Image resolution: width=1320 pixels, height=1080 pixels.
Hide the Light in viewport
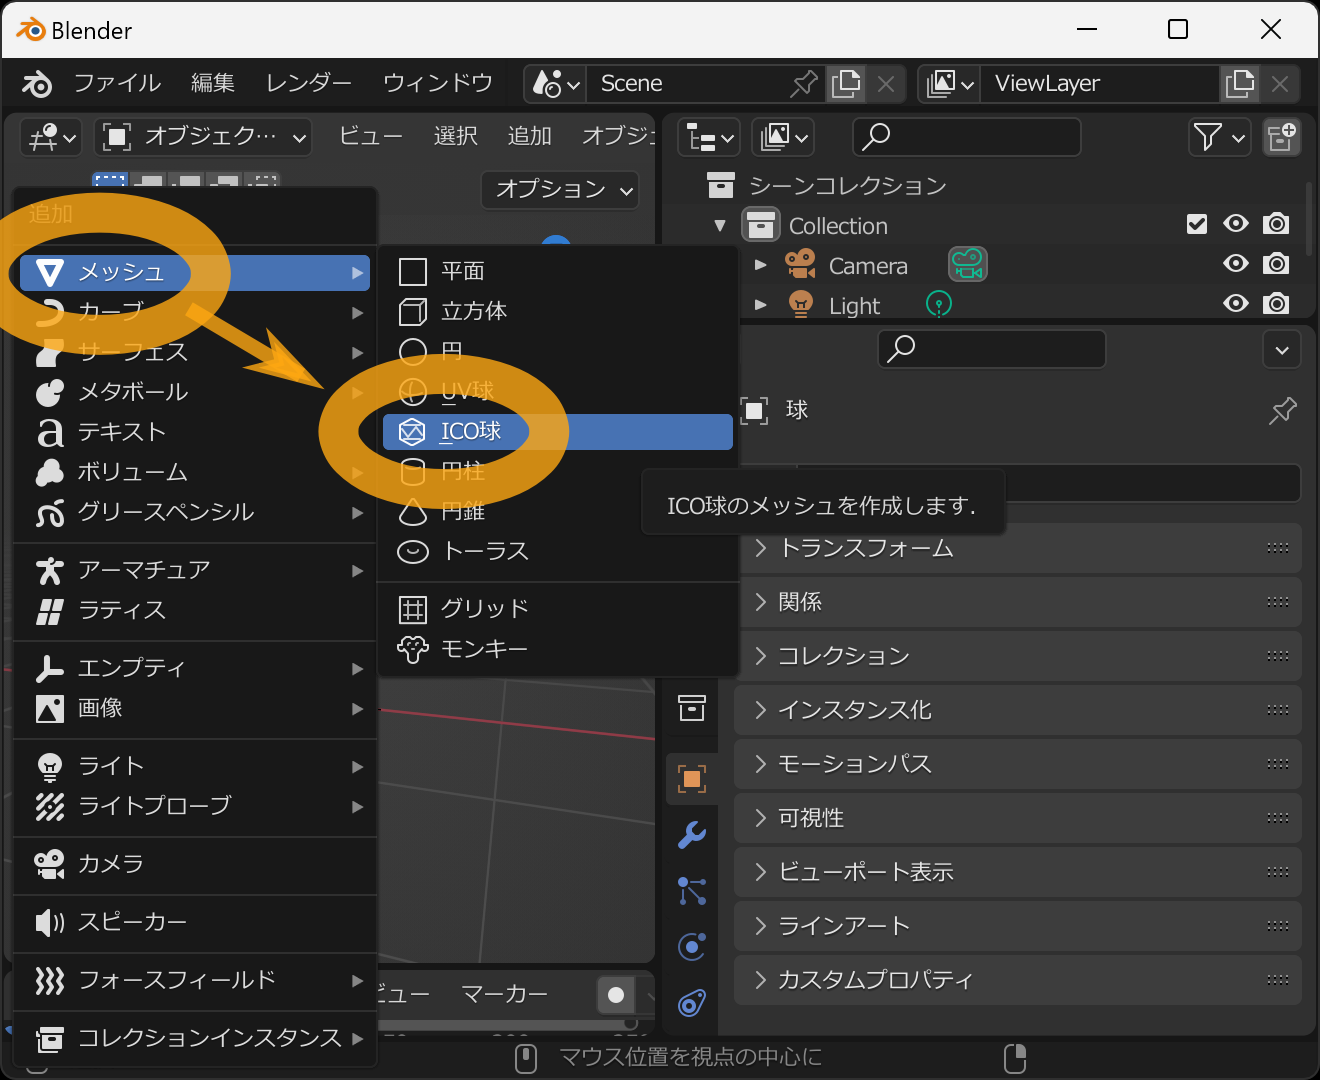[x=1236, y=304]
